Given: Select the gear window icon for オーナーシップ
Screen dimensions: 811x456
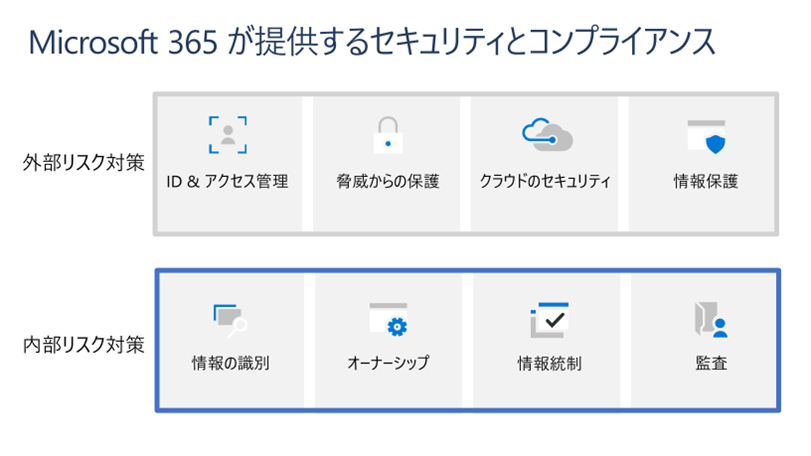Looking at the screenshot, I should click(389, 319).
